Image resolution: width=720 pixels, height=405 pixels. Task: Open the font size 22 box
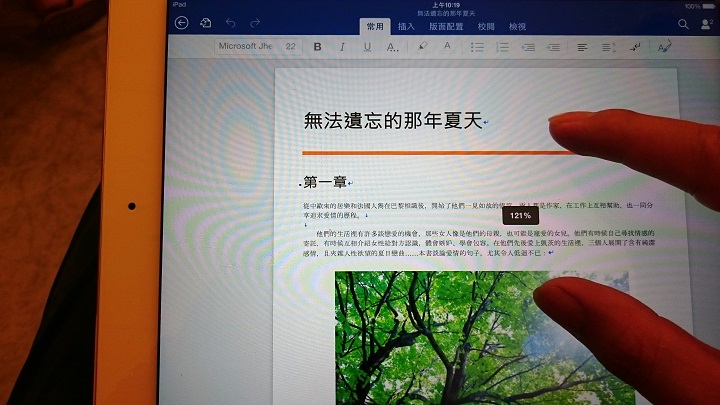(291, 46)
